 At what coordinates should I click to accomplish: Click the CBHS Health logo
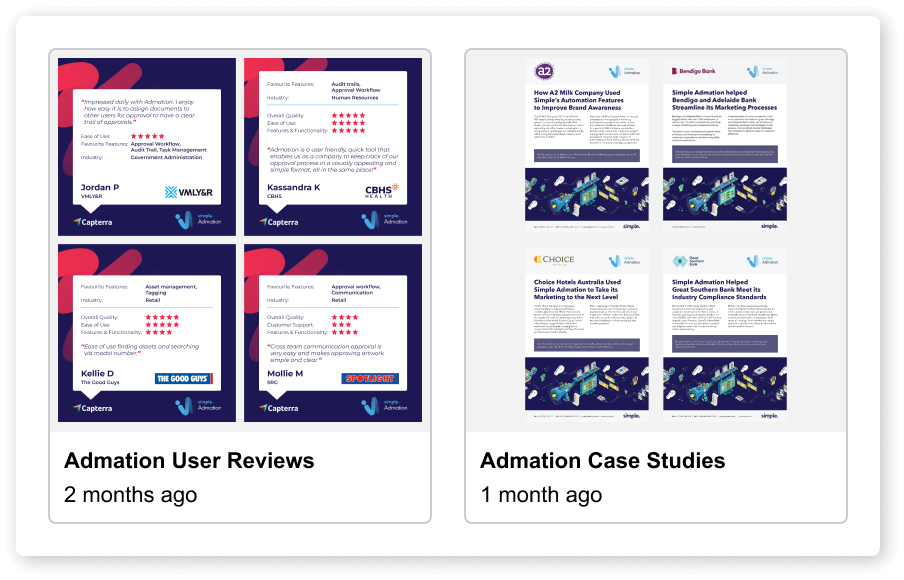click(x=382, y=190)
